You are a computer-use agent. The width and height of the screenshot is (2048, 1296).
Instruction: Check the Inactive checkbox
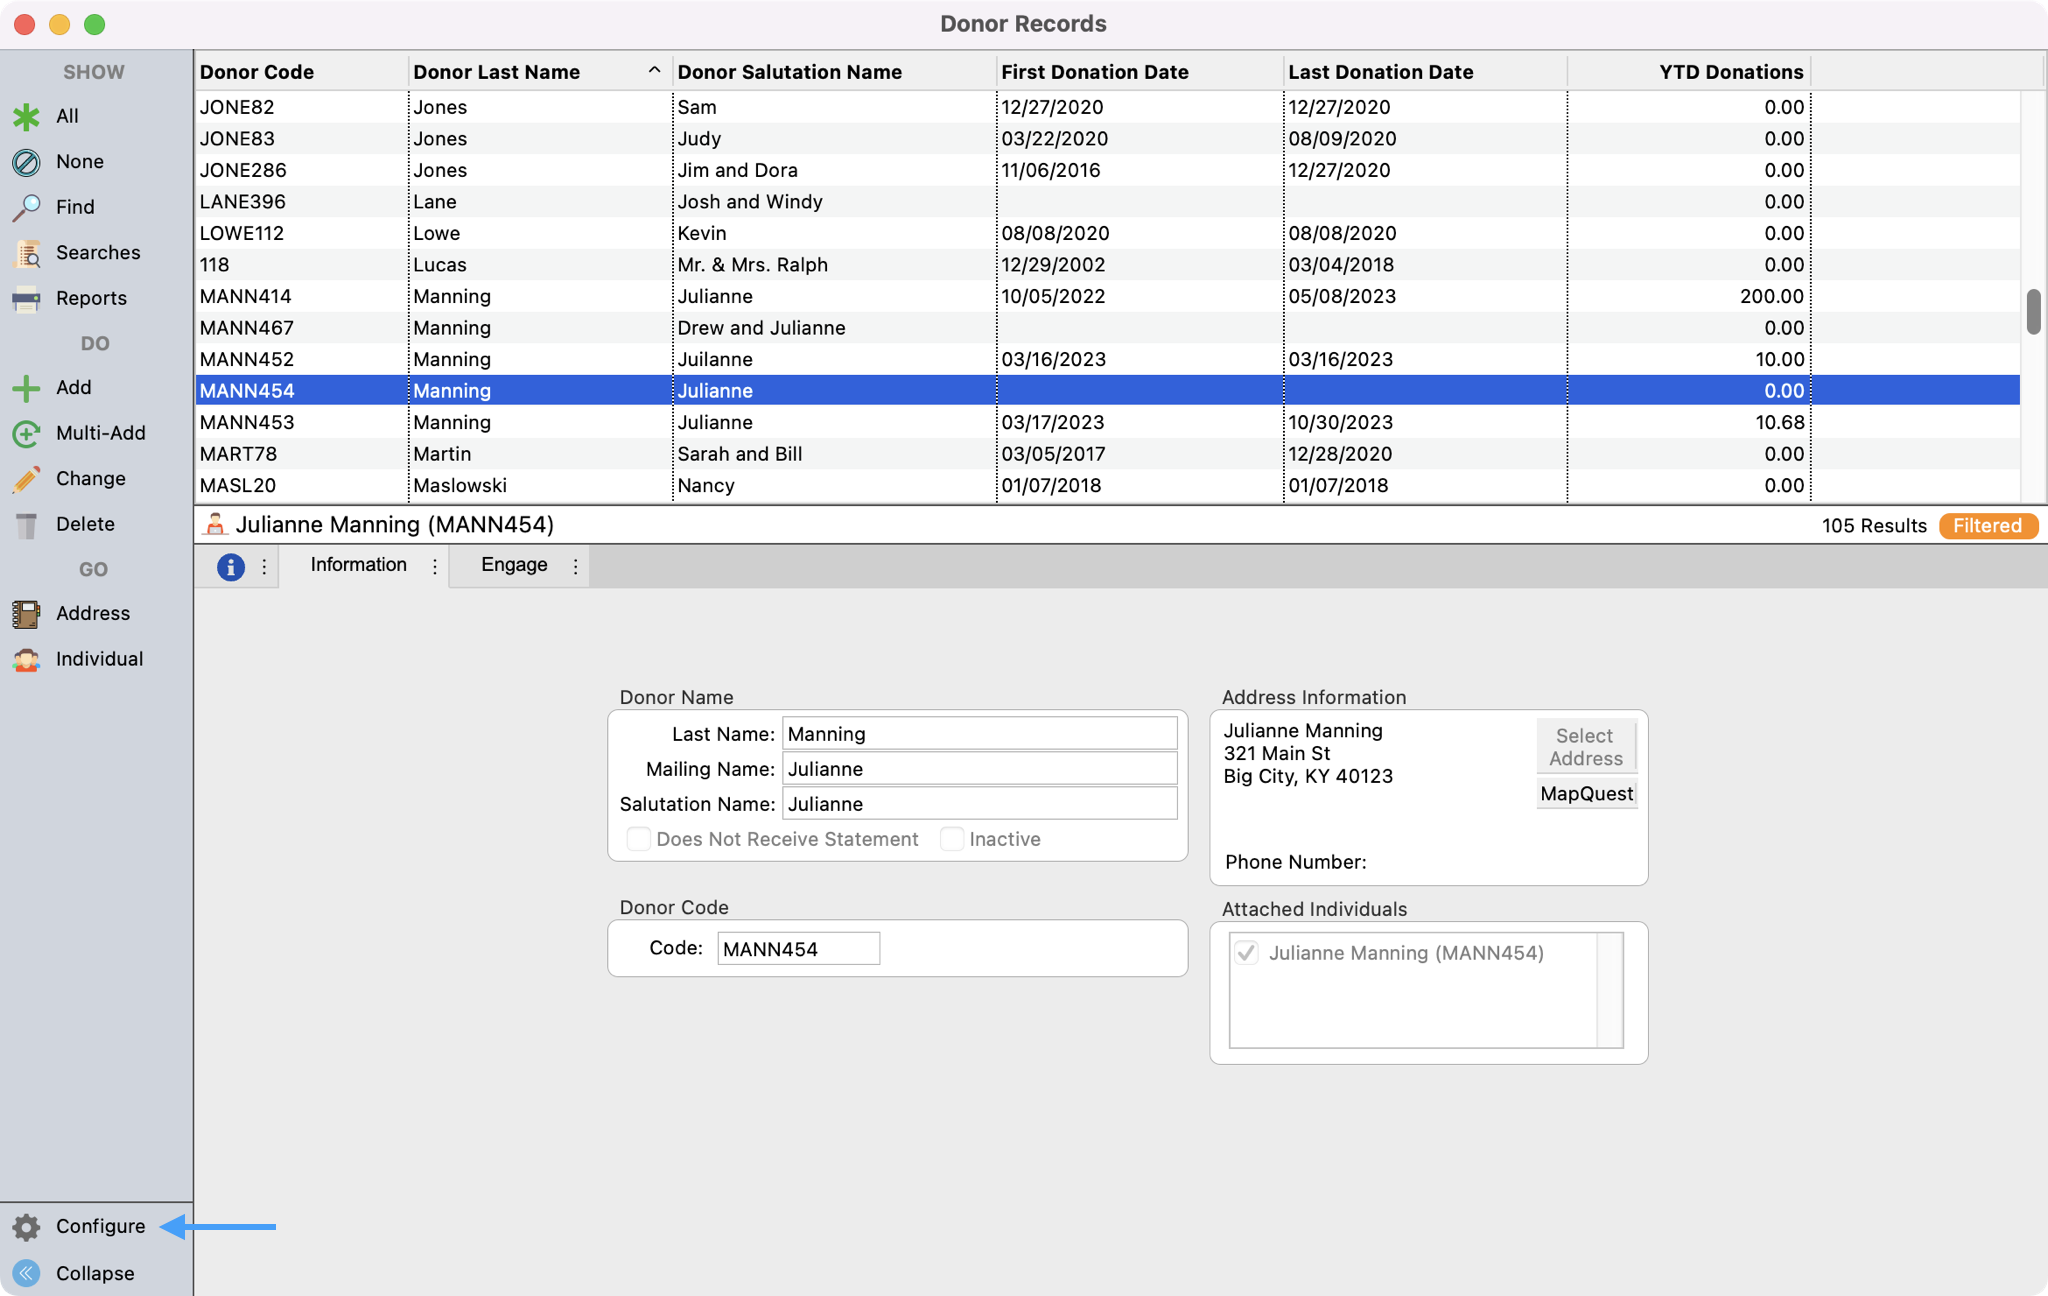point(952,839)
